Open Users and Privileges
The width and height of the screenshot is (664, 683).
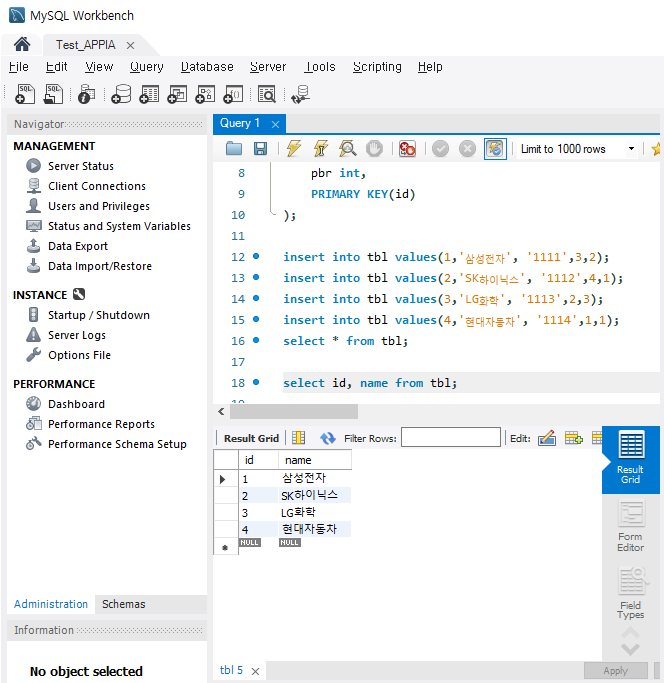coord(99,206)
